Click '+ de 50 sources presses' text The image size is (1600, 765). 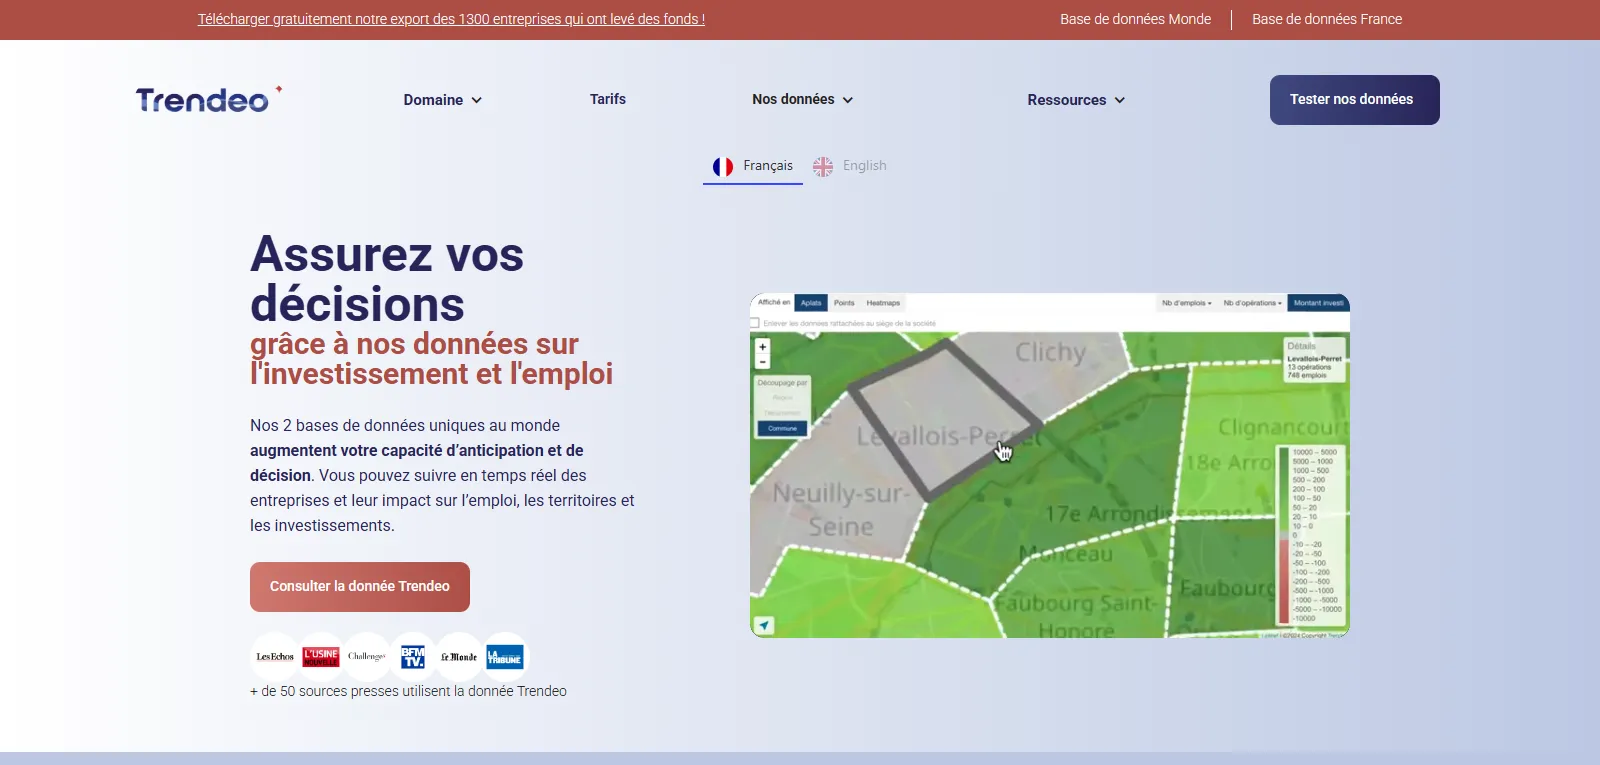pyautogui.click(x=408, y=691)
